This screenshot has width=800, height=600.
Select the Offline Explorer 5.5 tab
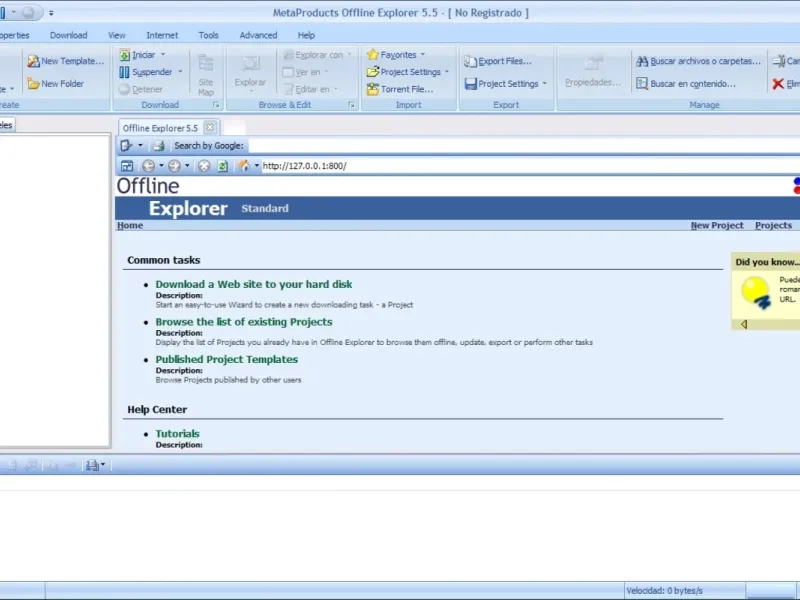pos(160,128)
